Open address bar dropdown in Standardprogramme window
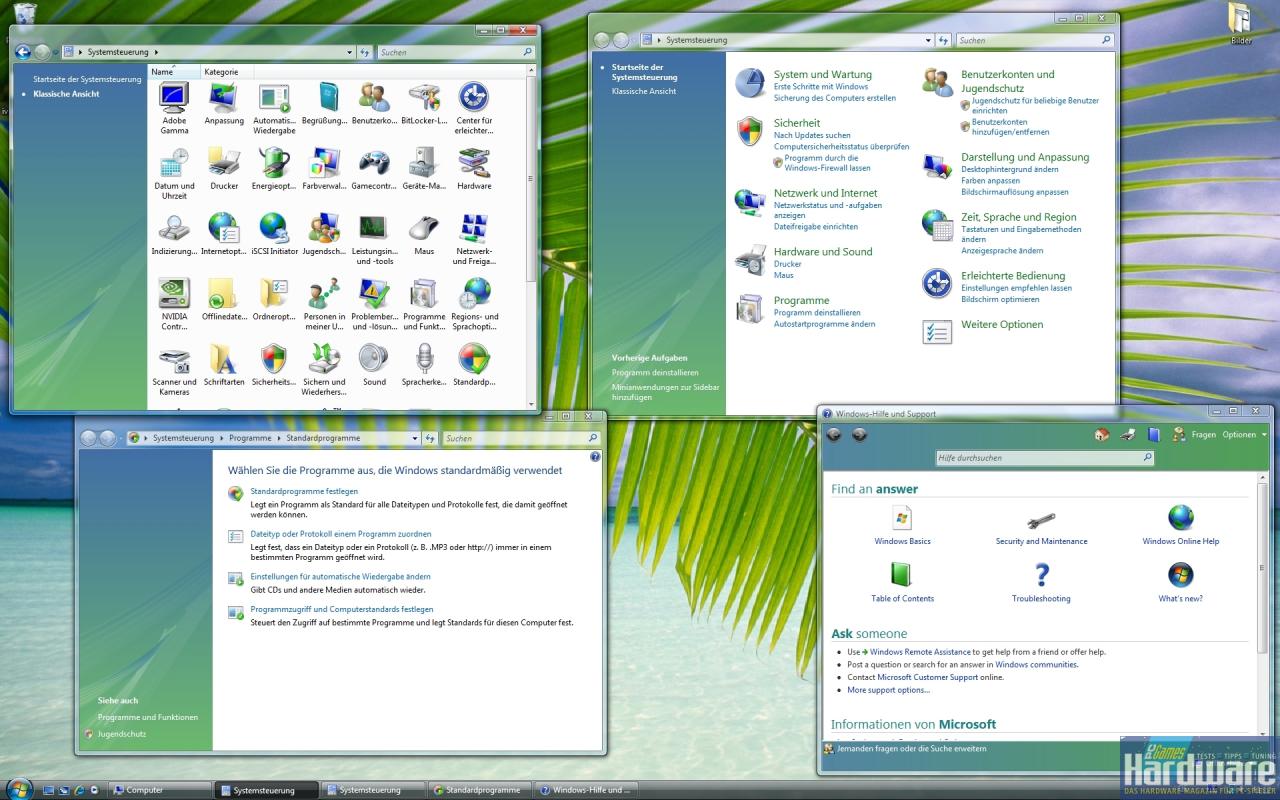Screen dimensions: 1280x800 (416, 438)
